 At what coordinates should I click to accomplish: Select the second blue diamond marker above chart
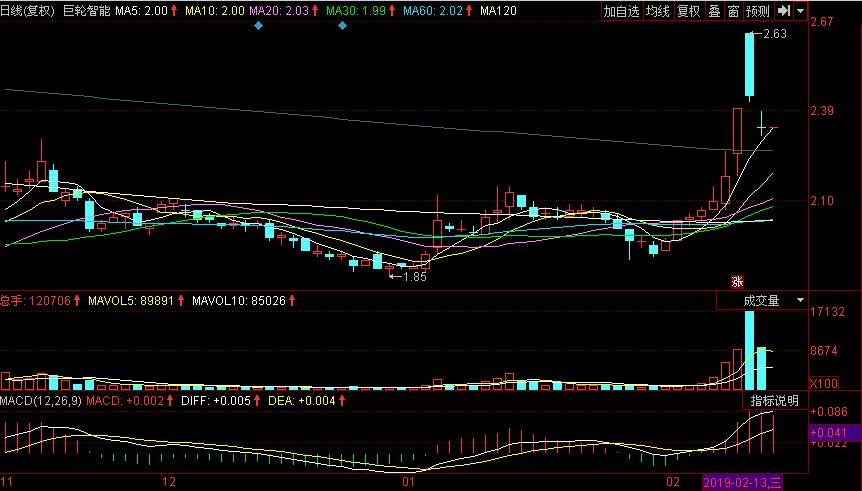(342, 25)
